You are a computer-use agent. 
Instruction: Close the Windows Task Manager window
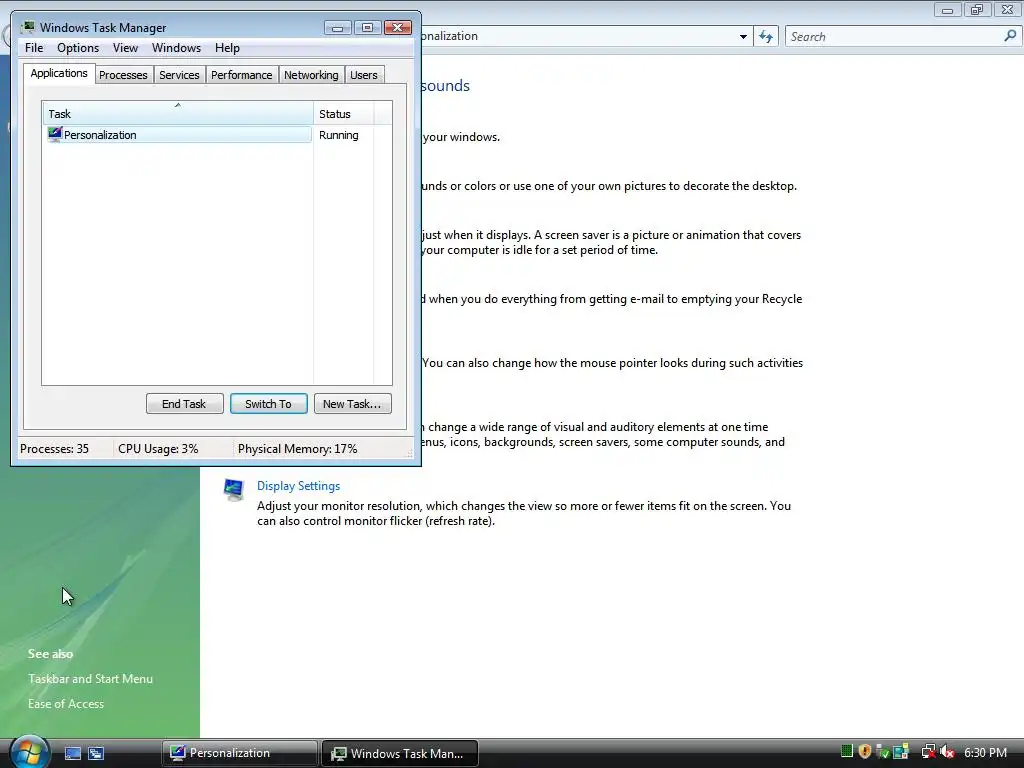(x=398, y=27)
